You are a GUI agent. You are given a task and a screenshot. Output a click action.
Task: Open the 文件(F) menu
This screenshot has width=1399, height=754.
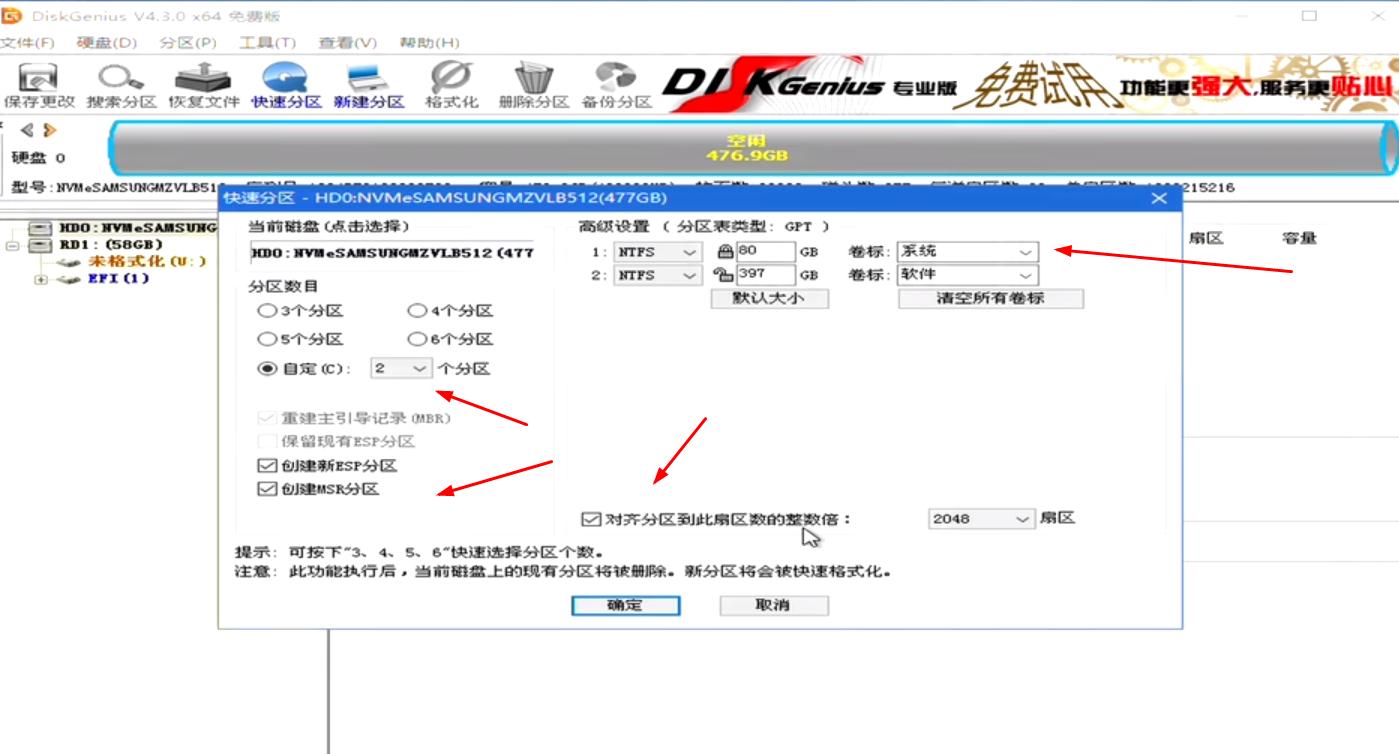pyautogui.click(x=28, y=43)
